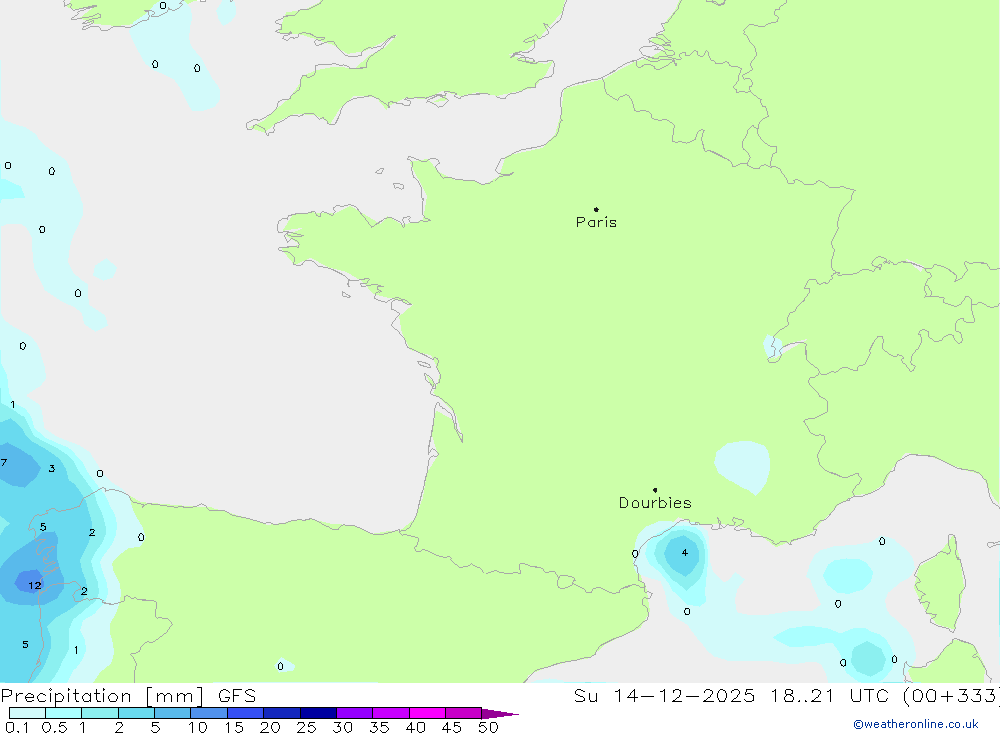Click the 25 legend scale label
The image size is (1000, 733).
(x=307, y=727)
